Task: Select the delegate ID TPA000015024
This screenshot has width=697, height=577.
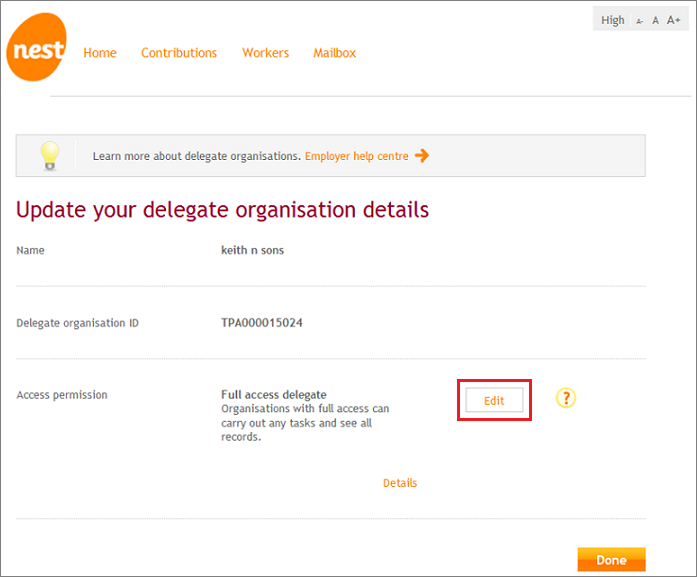Action: point(262,323)
